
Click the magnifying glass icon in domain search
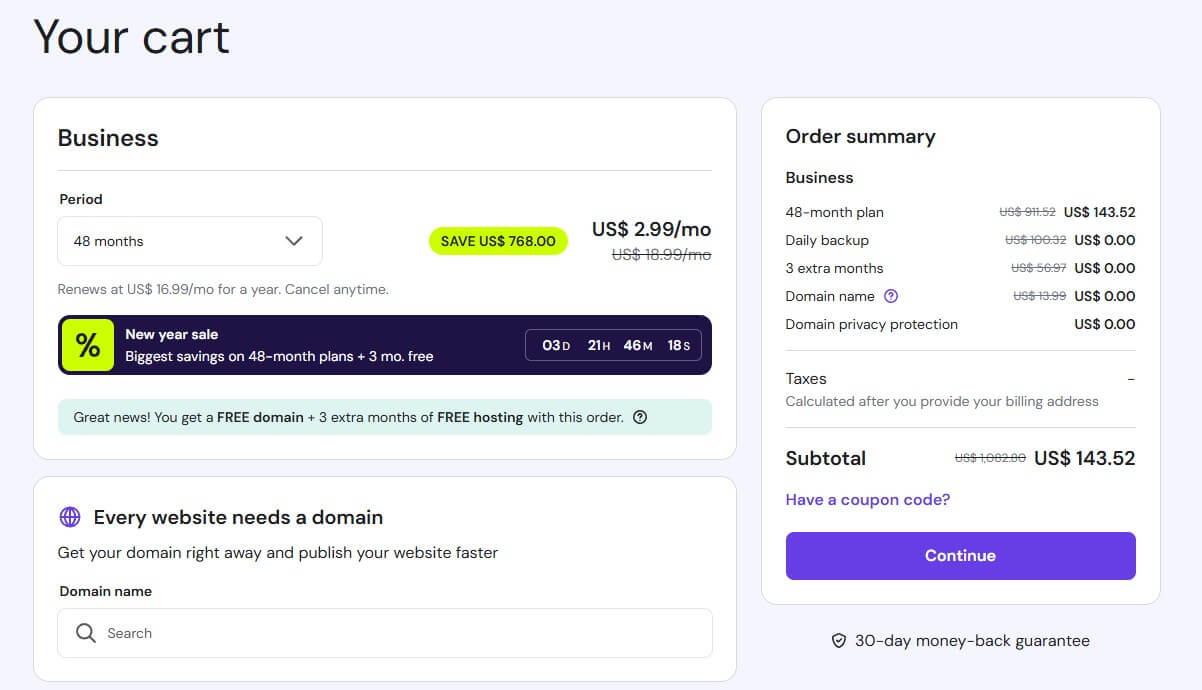[x=85, y=632]
